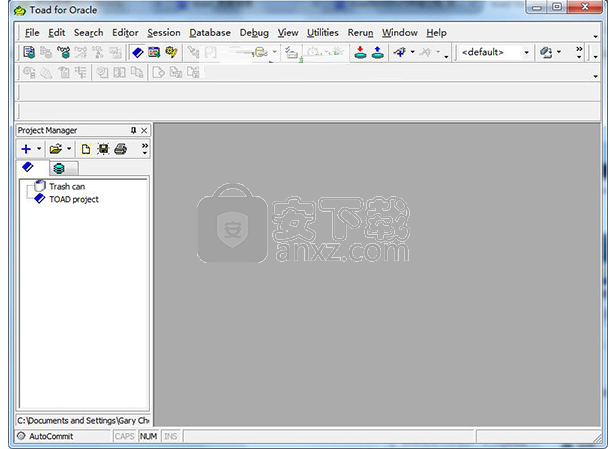Open the Utilities menu
Screen dimensions: 610x449
coord(323,33)
